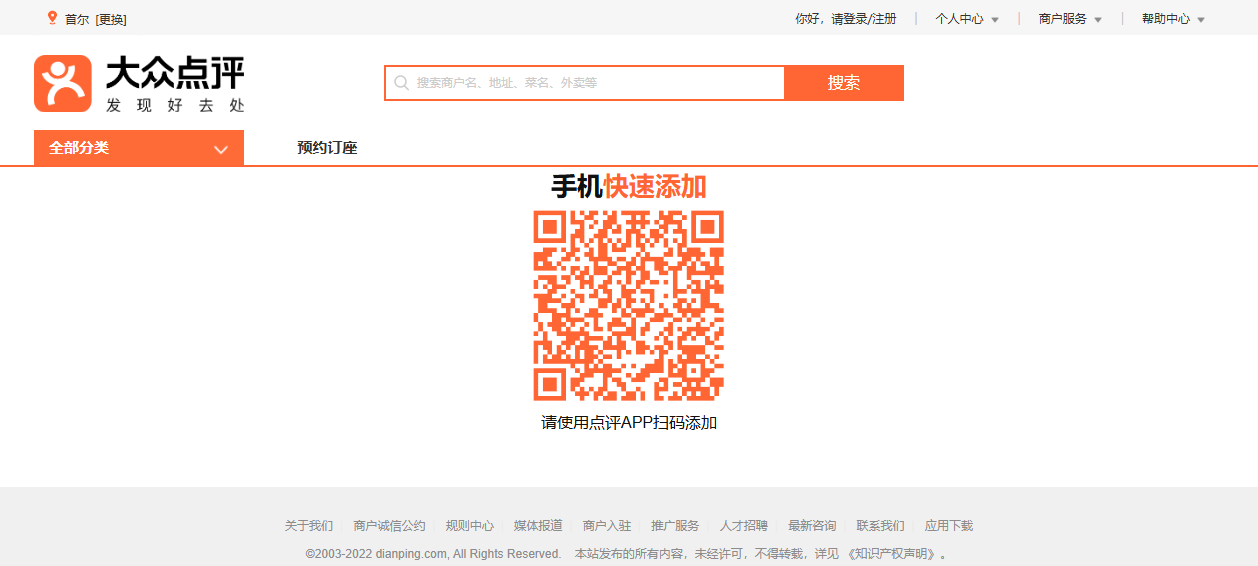Viewport: 1258px width, 566px height.
Task: Open 媒体报道 footer link
Action: point(538,526)
